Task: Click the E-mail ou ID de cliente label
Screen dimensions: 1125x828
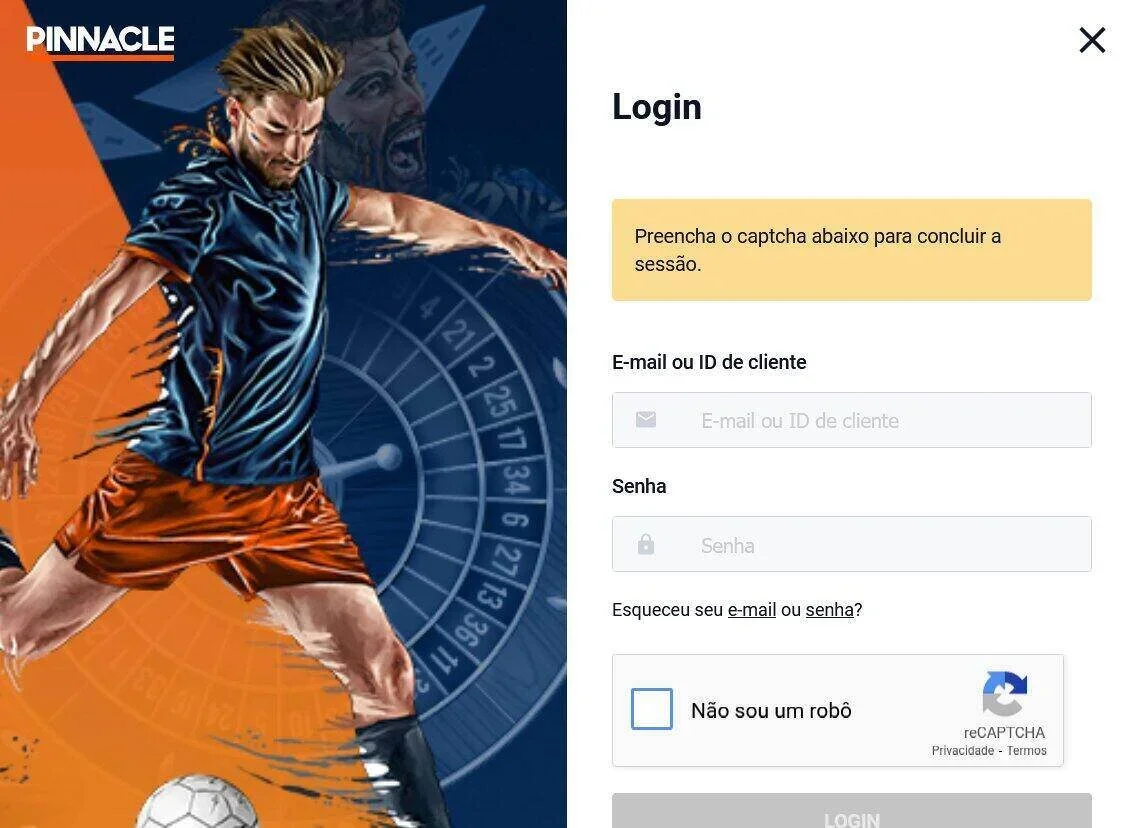Action: pos(709,362)
